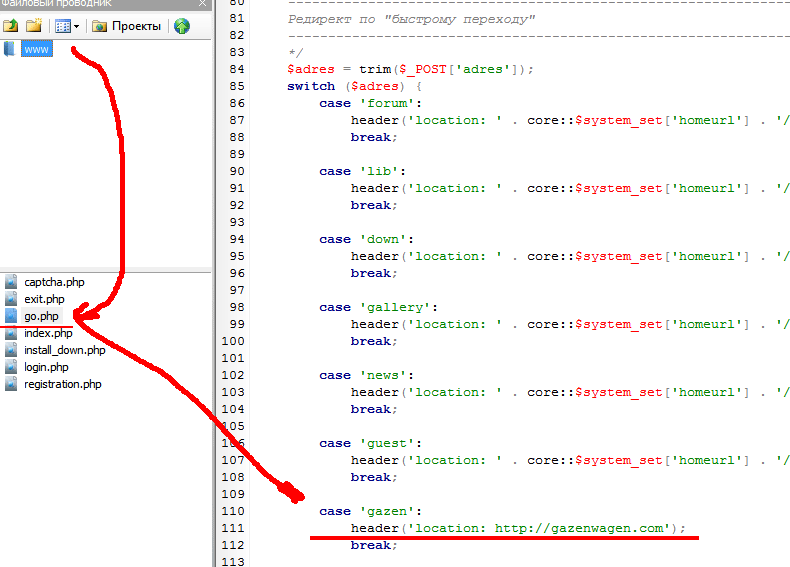This screenshot has width=790, height=567.
Task: Click the green globe upload icon
Action: pos(182,26)
